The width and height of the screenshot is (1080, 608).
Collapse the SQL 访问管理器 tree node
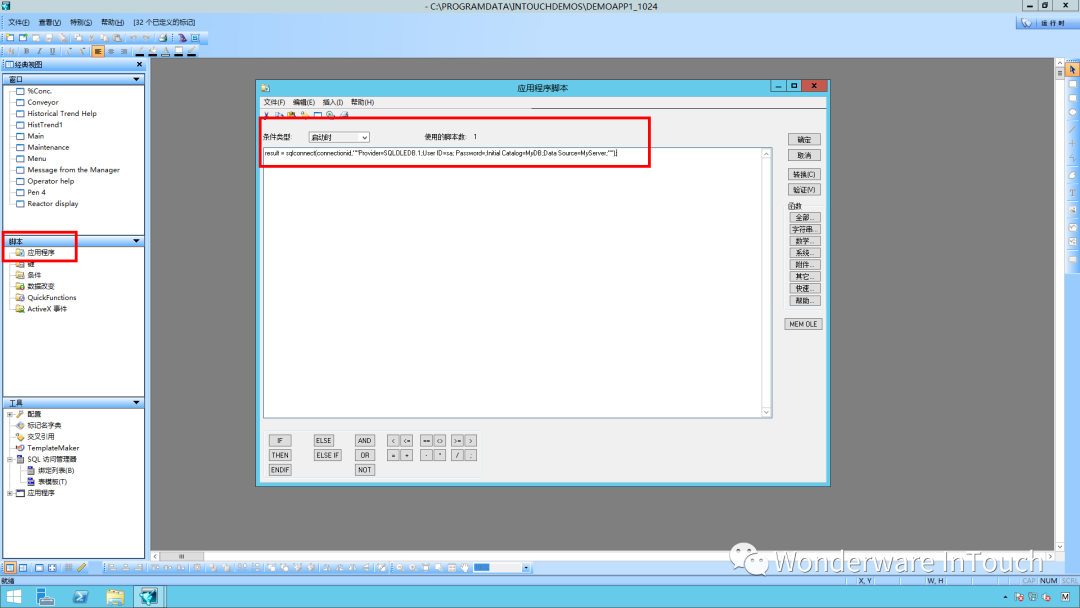pos(9,458)
